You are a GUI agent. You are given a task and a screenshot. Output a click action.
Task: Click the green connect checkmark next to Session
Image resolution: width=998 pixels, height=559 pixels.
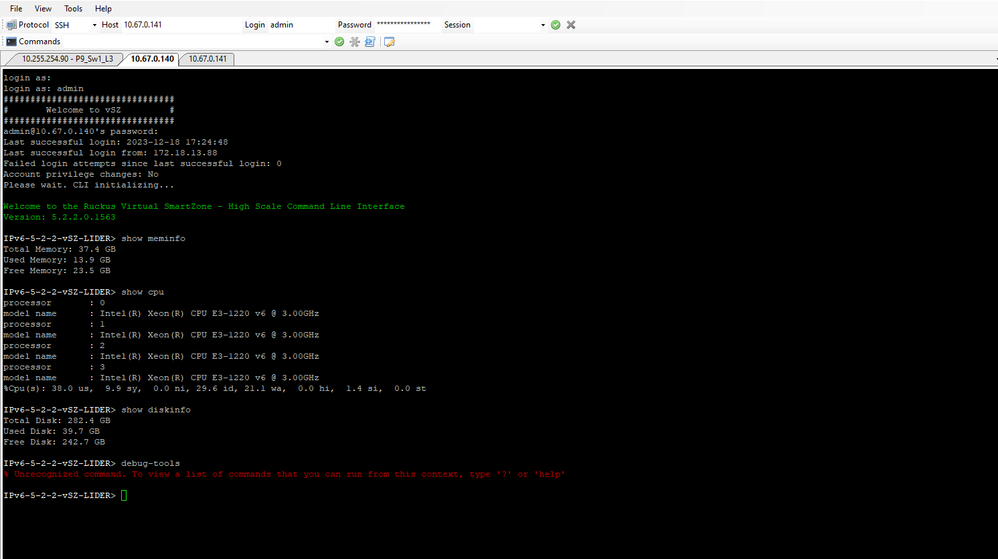tap(555, 25)
